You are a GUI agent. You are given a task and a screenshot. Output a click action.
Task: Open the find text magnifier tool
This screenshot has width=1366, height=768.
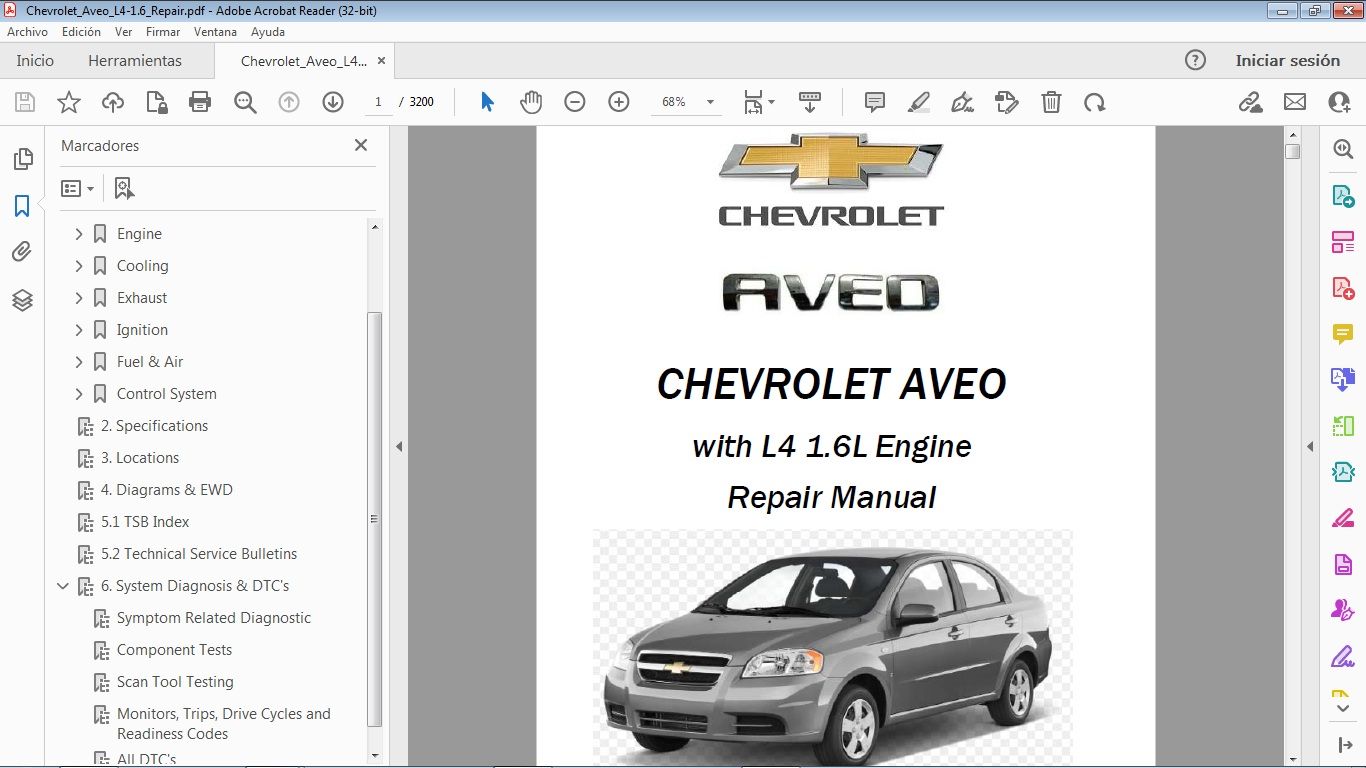coord(245,102)
